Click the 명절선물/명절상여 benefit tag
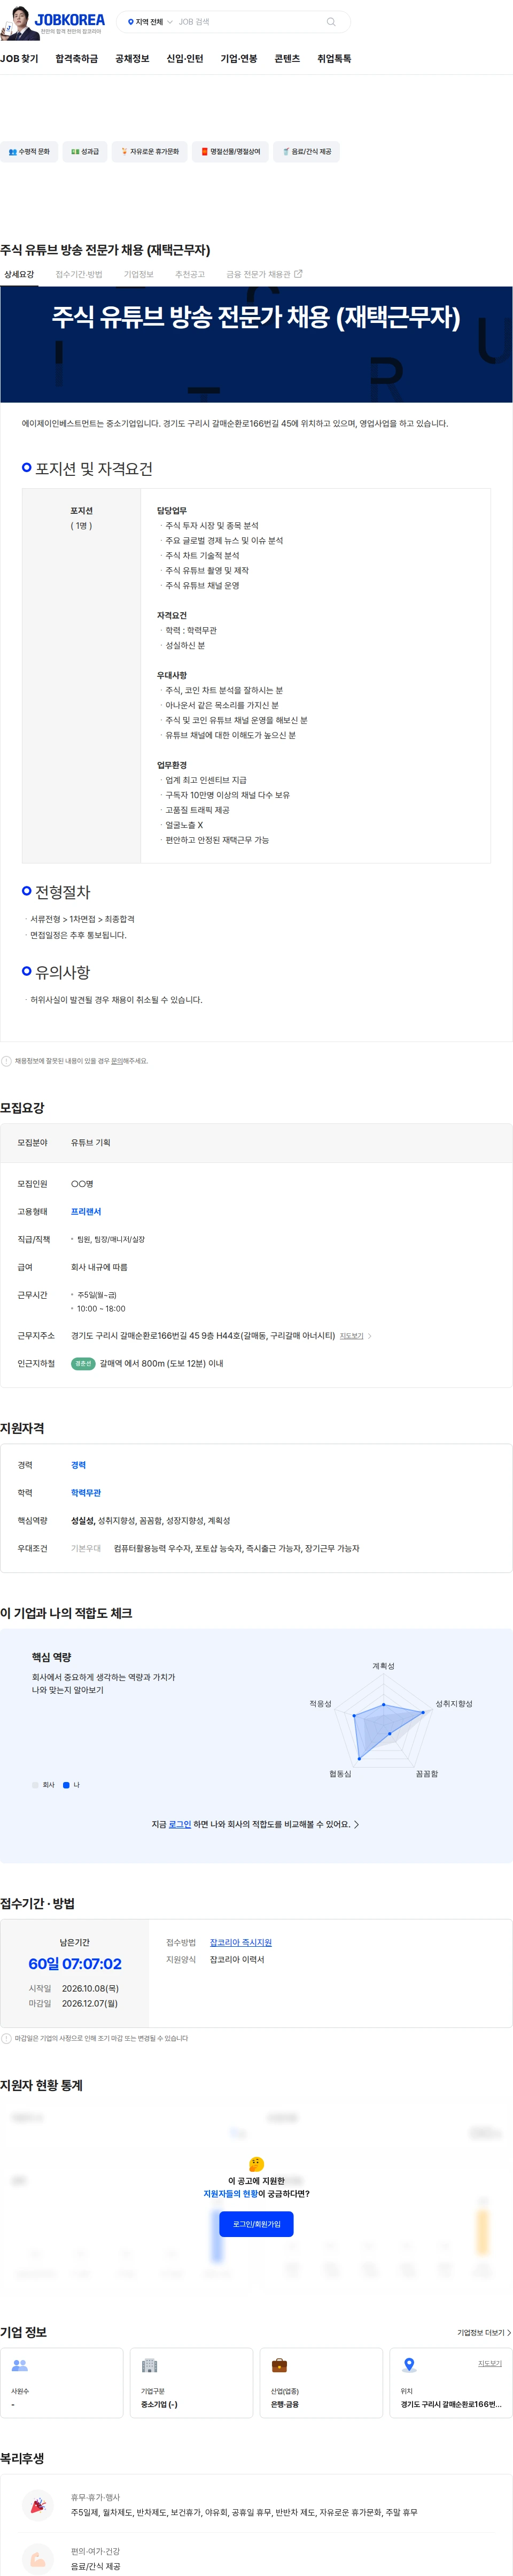The width and height of the screenshot is (513, 2576). point(231,152)
